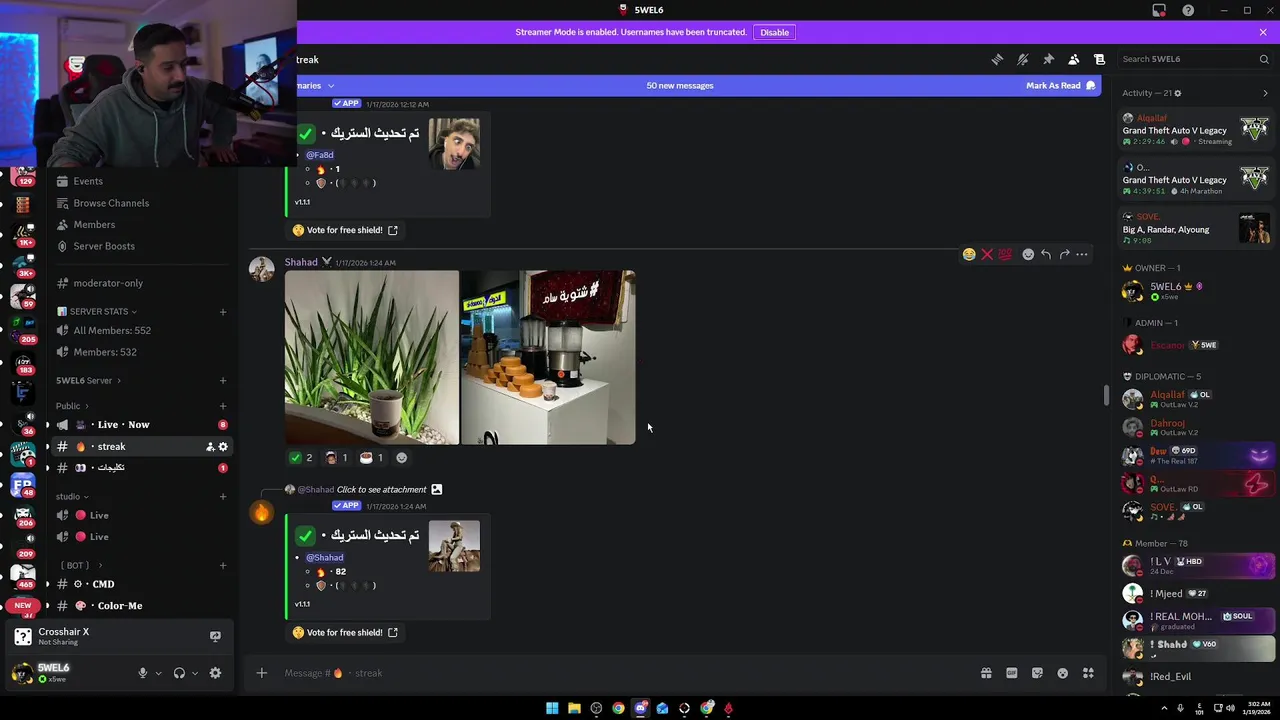Open the moderator-only channel

click(x=140, y=283)
